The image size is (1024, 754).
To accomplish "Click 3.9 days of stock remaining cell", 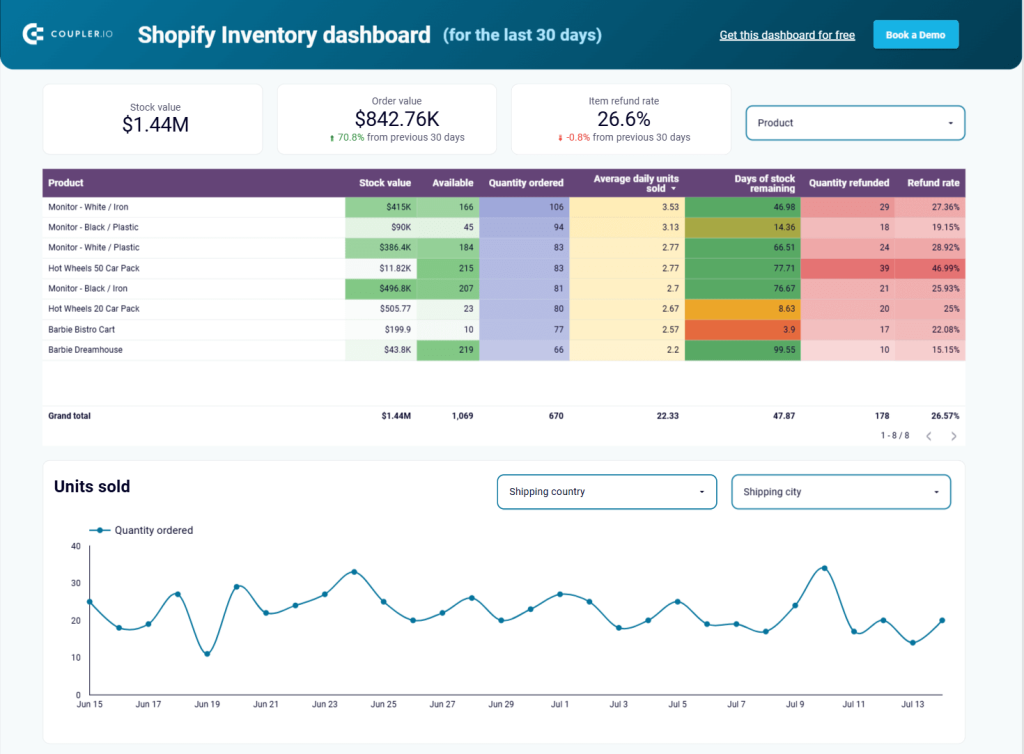I will pyautogui.click(x=743, y=330).
